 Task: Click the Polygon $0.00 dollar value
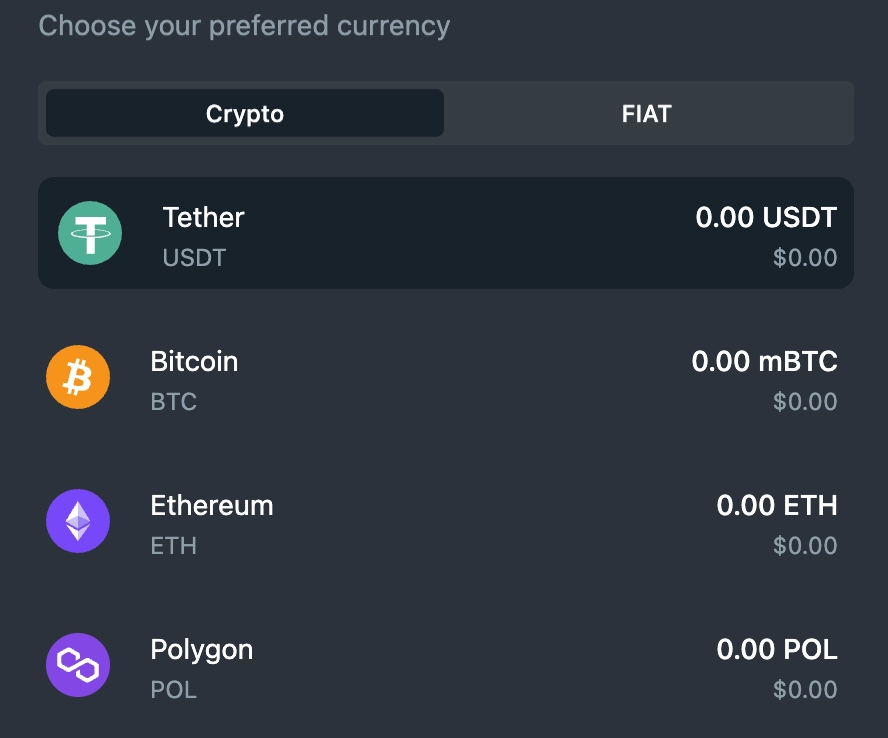coord(805,689)
